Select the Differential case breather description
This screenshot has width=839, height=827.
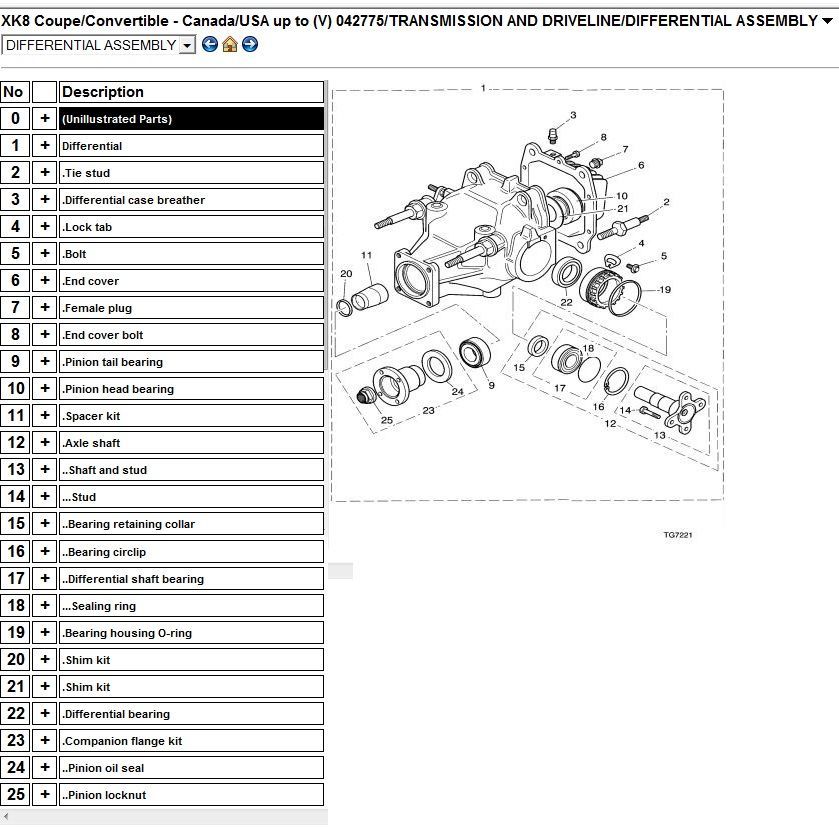point(191,200)
